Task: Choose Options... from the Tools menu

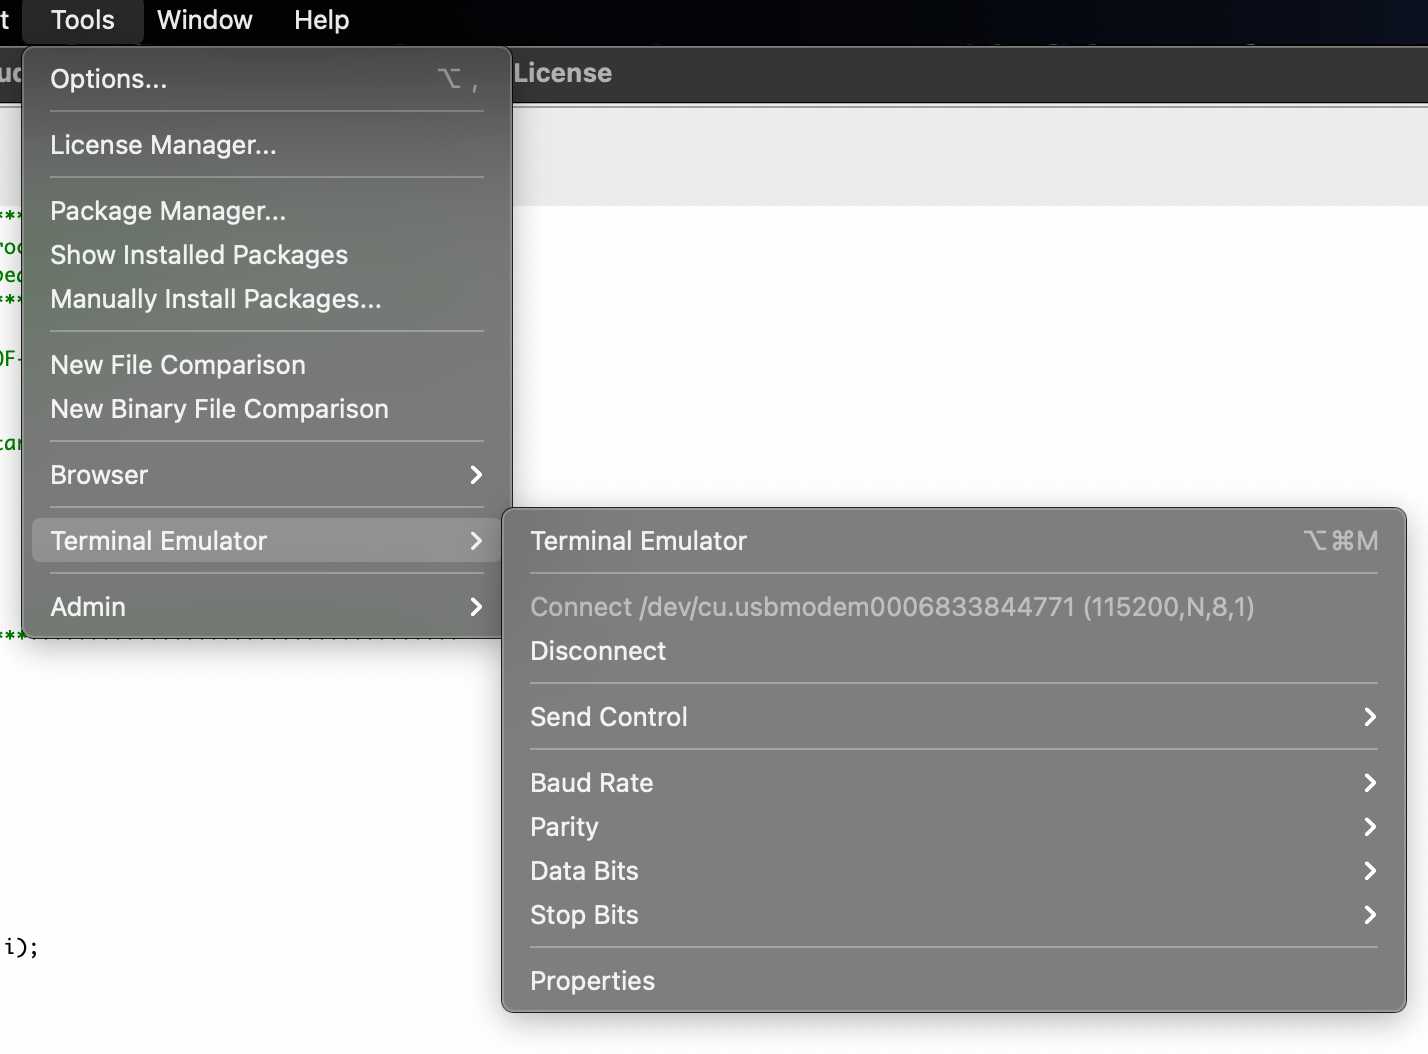Action: pyautogui.click(x=267, y=79)
